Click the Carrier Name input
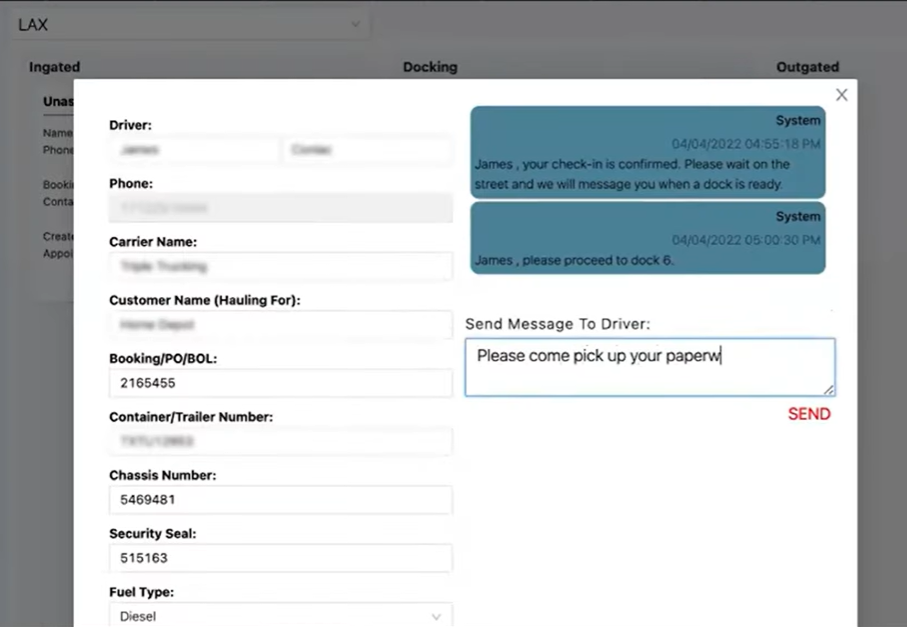Viewport: 907px width, 627px height. (x=280, y=265)
